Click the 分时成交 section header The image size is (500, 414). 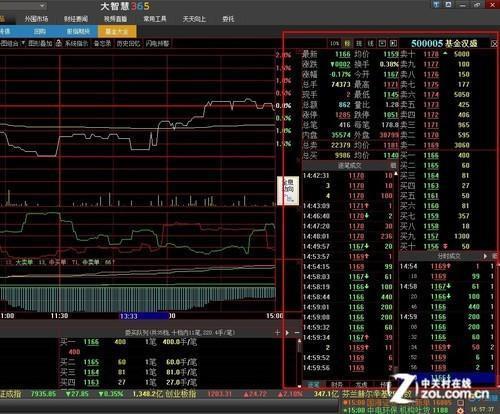449,256
